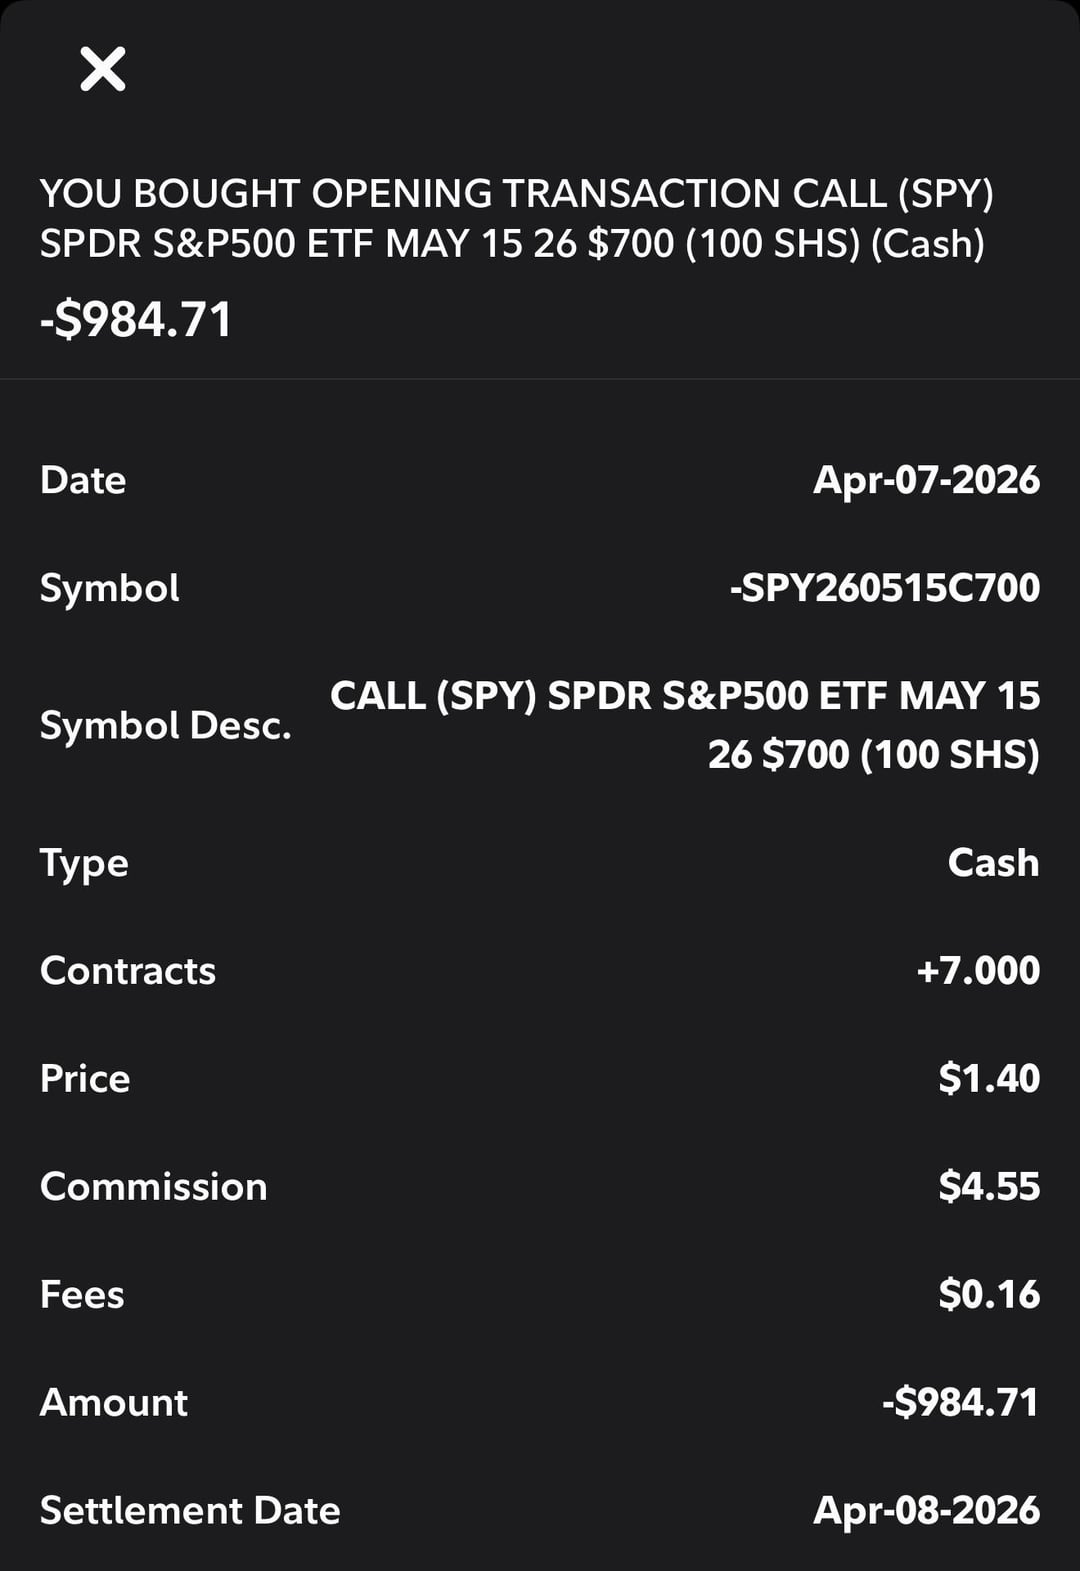This screenshot has height=1571, width=1080.
Task: Select the -$984.71 total under the title
Action: [136, 320]
